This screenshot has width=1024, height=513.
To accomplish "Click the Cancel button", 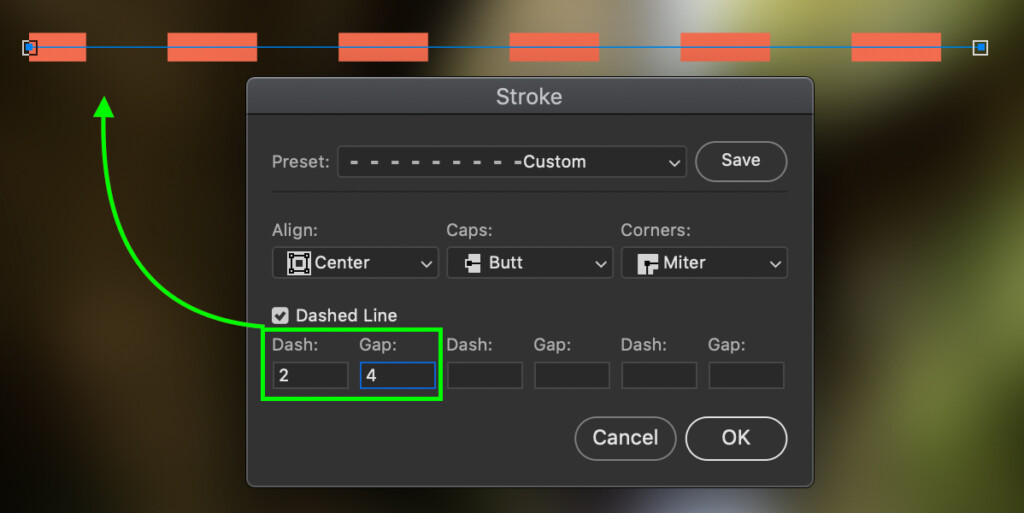I will pos(625,438).
